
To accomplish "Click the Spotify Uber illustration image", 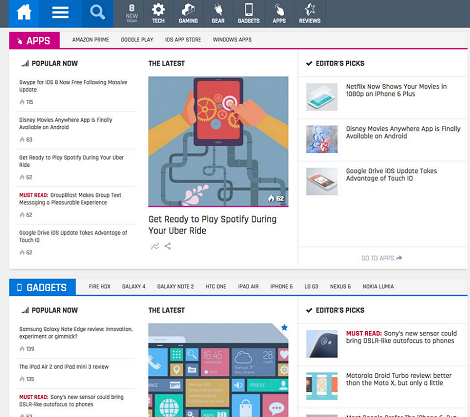I will (218, 141).
